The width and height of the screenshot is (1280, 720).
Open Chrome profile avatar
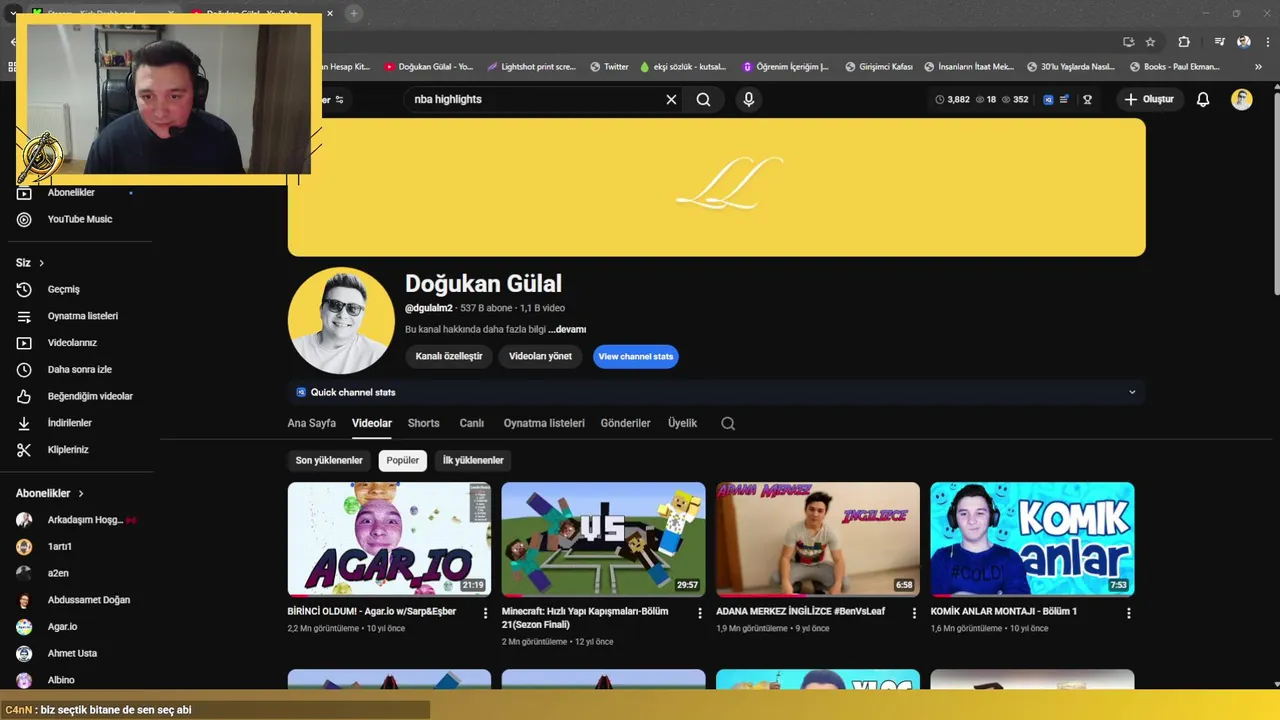coord(1243,42)
